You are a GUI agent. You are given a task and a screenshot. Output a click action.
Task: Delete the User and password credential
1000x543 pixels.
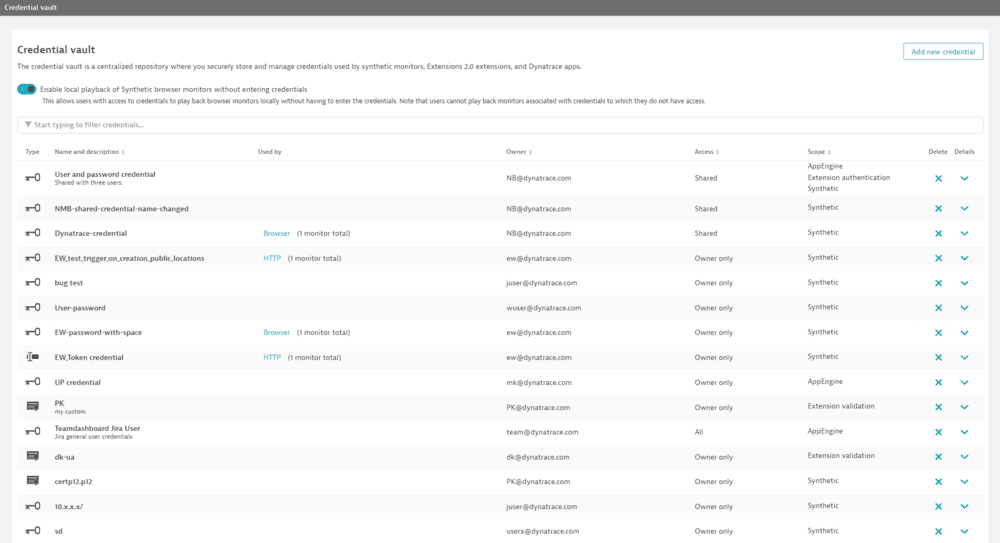(x=938, y=179)
